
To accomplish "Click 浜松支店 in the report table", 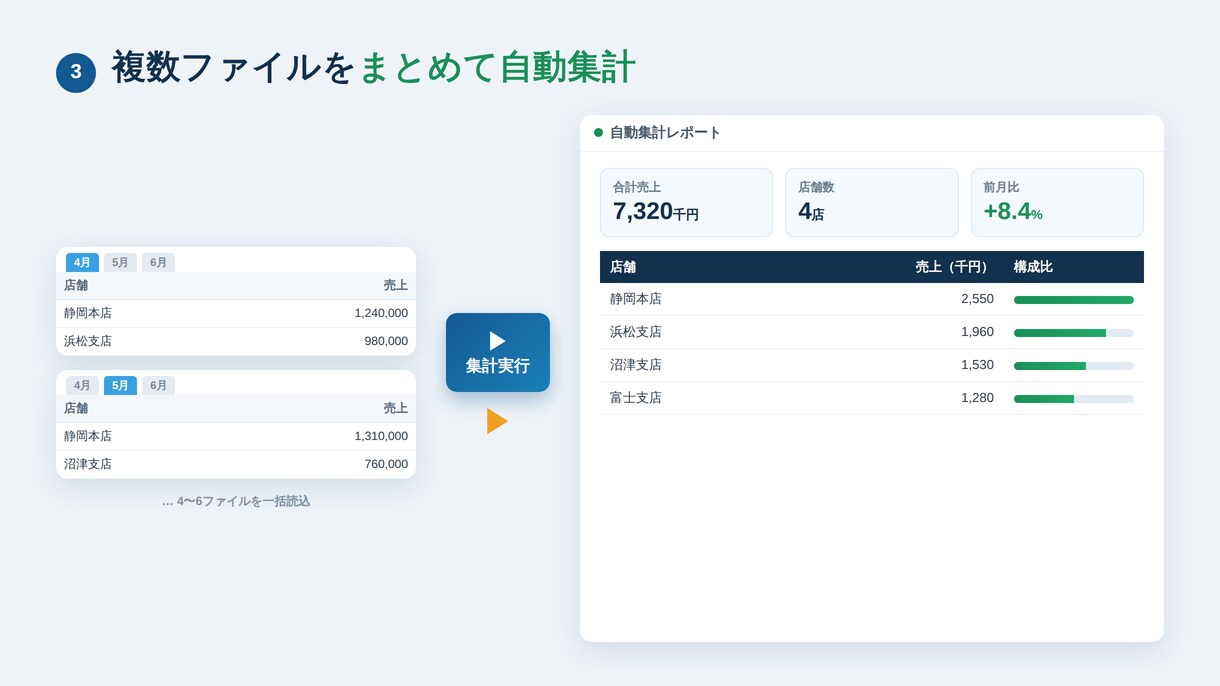I will (636, 332).
